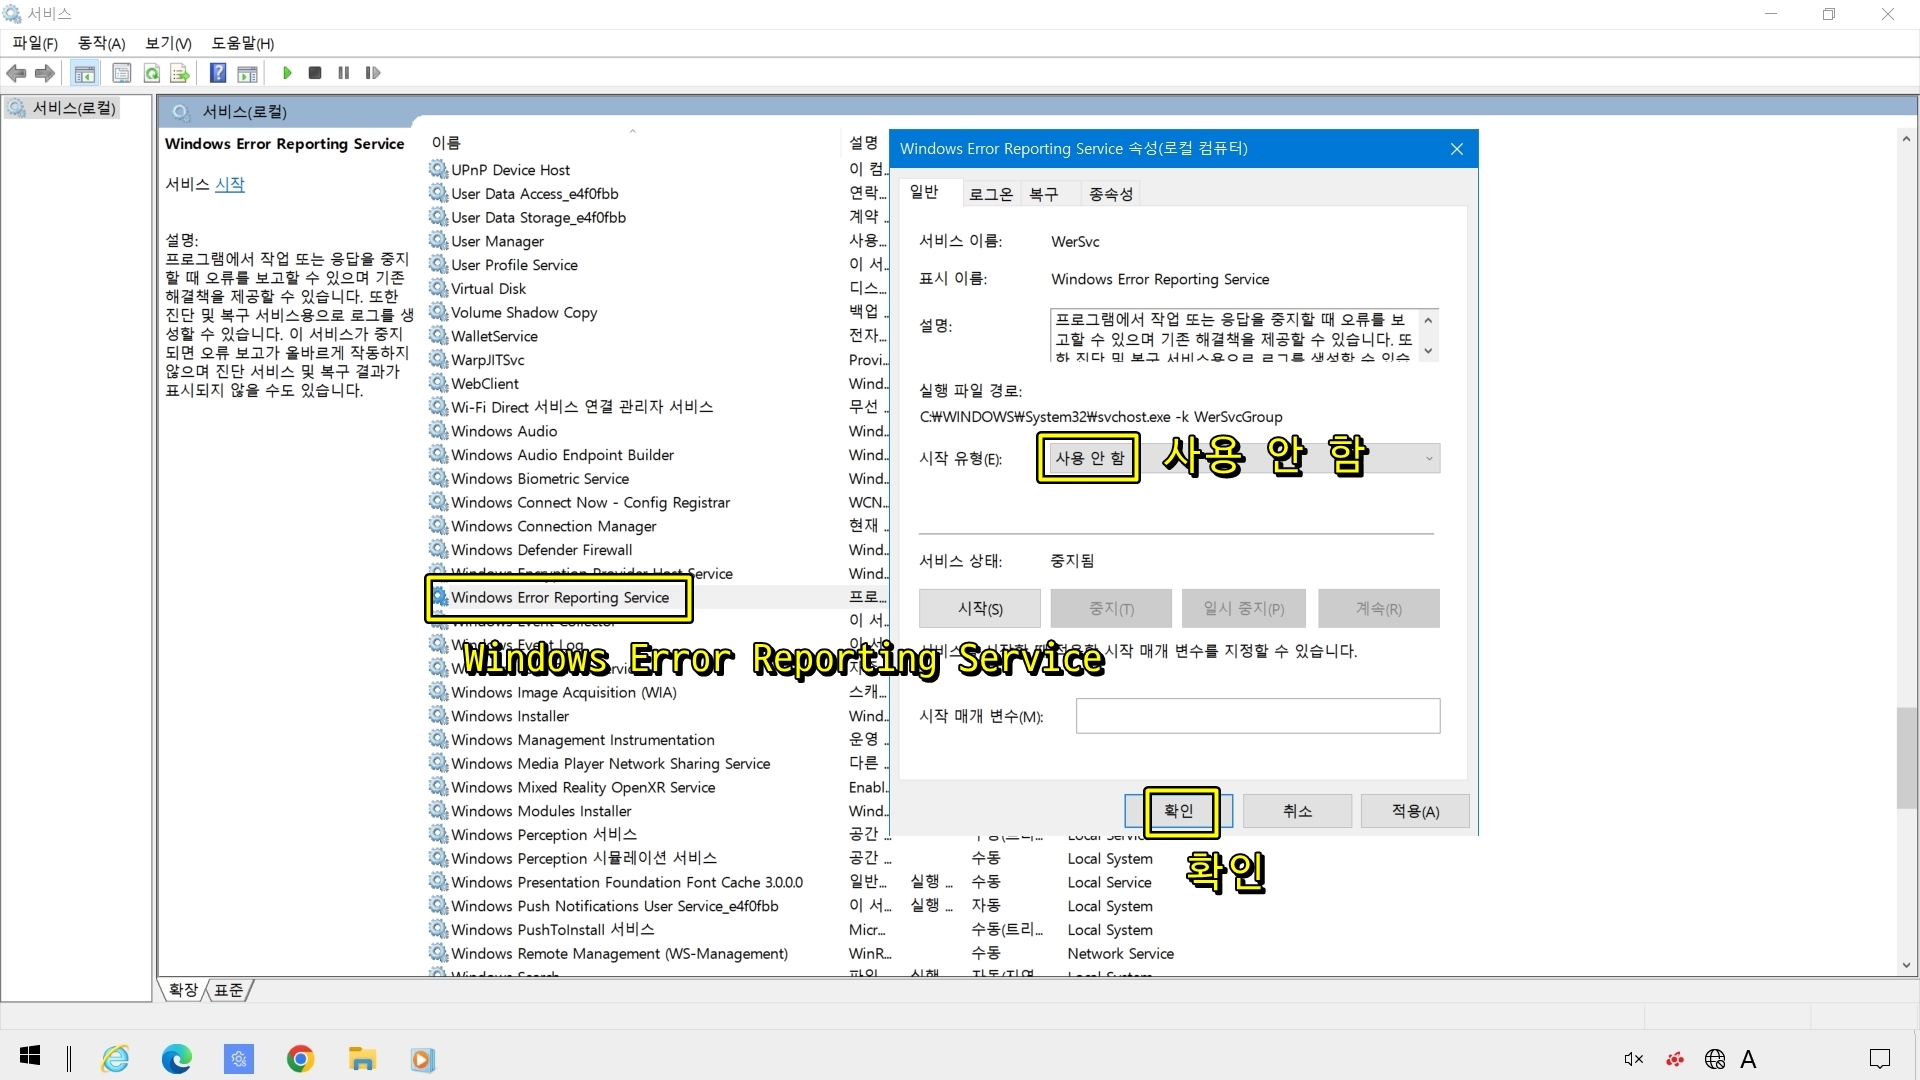Image resolution: width=1920 pixels, height=1080 pixels.
Task: Click the muted volume tray icon
Action: 1633,1059
